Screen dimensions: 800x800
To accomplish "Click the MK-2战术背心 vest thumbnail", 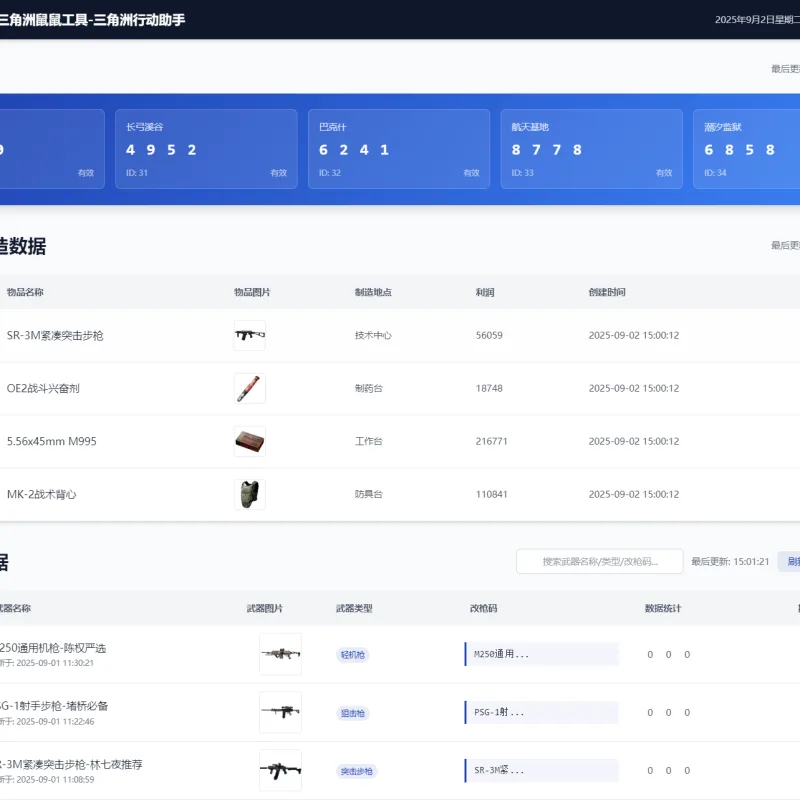I will 249,494.
